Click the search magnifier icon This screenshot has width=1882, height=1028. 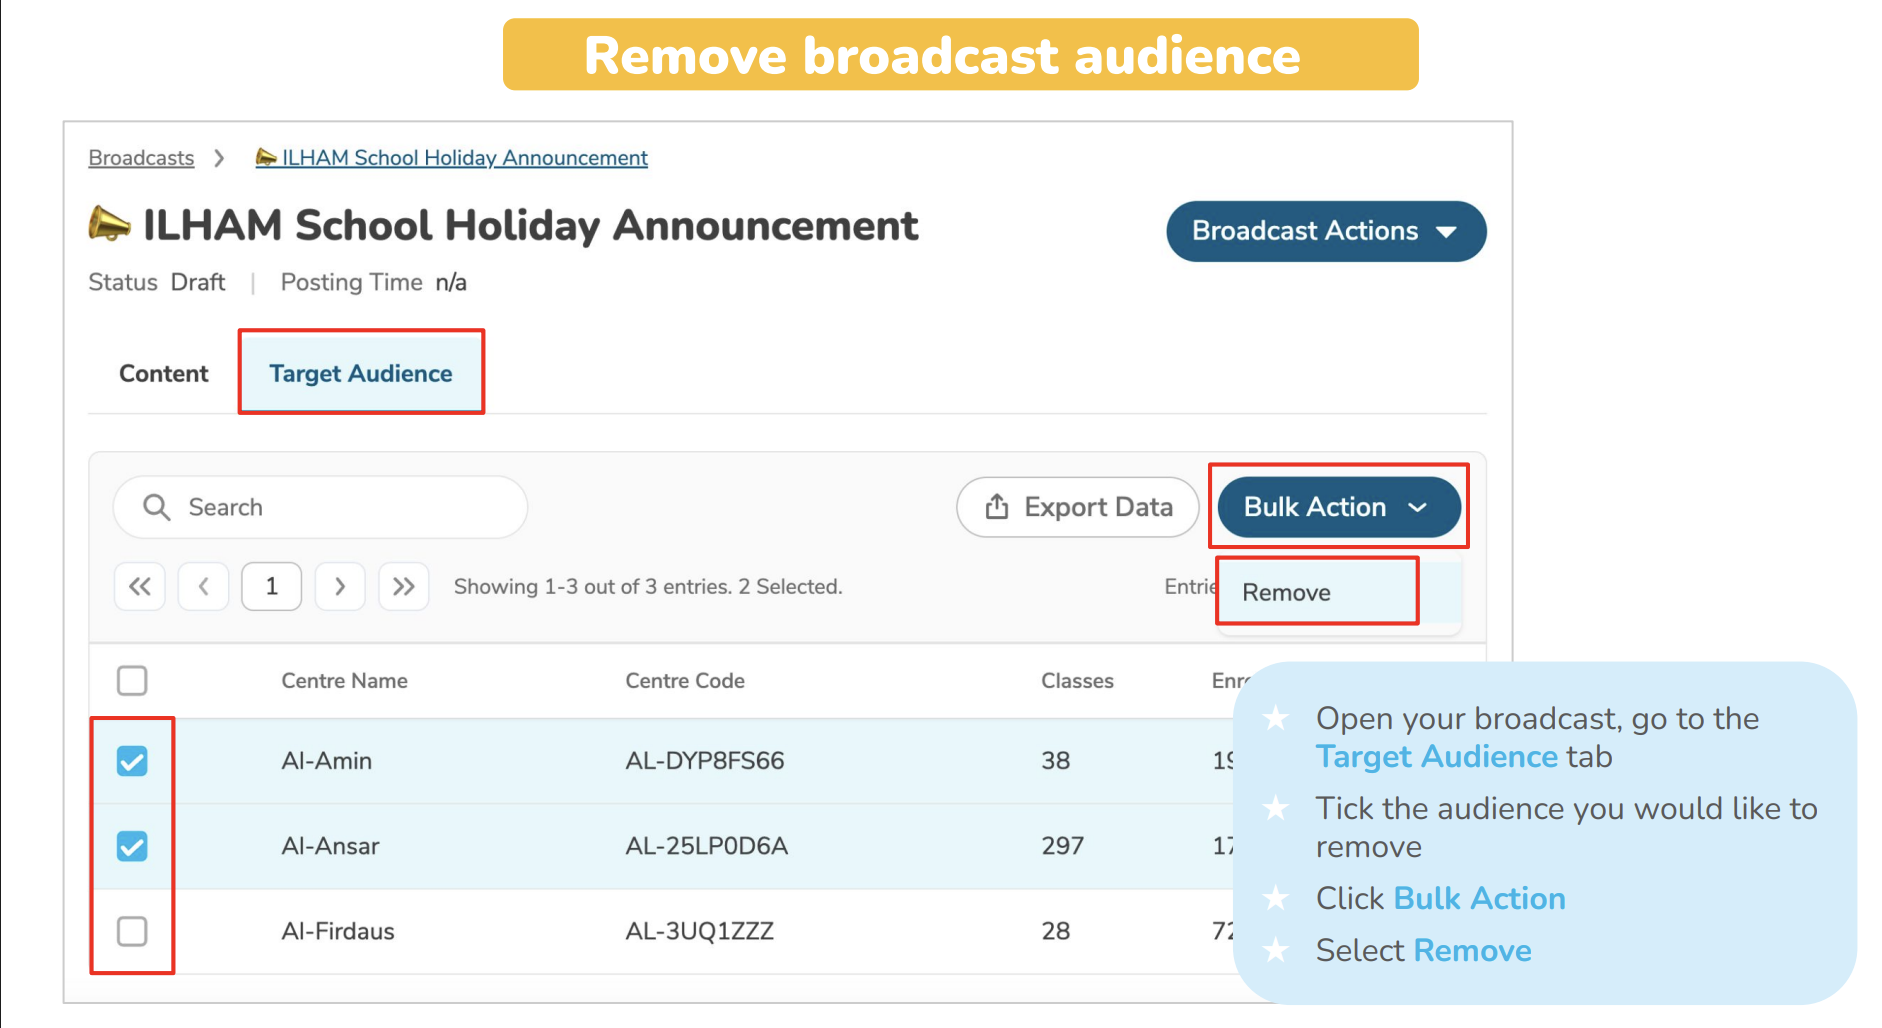[156, 507]
